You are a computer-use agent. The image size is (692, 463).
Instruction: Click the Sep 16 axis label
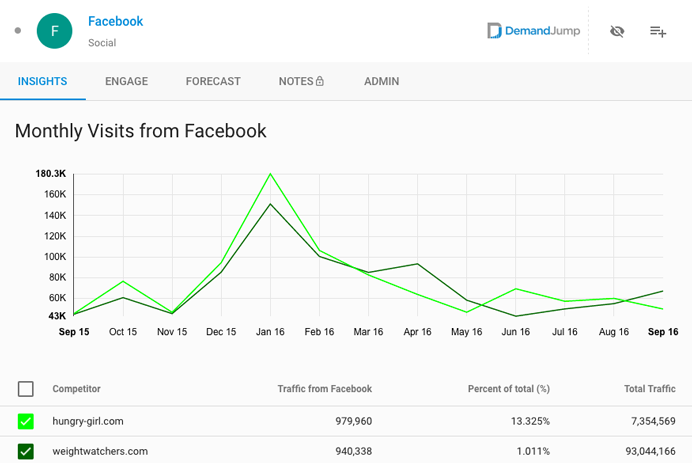tap(663, 332)
